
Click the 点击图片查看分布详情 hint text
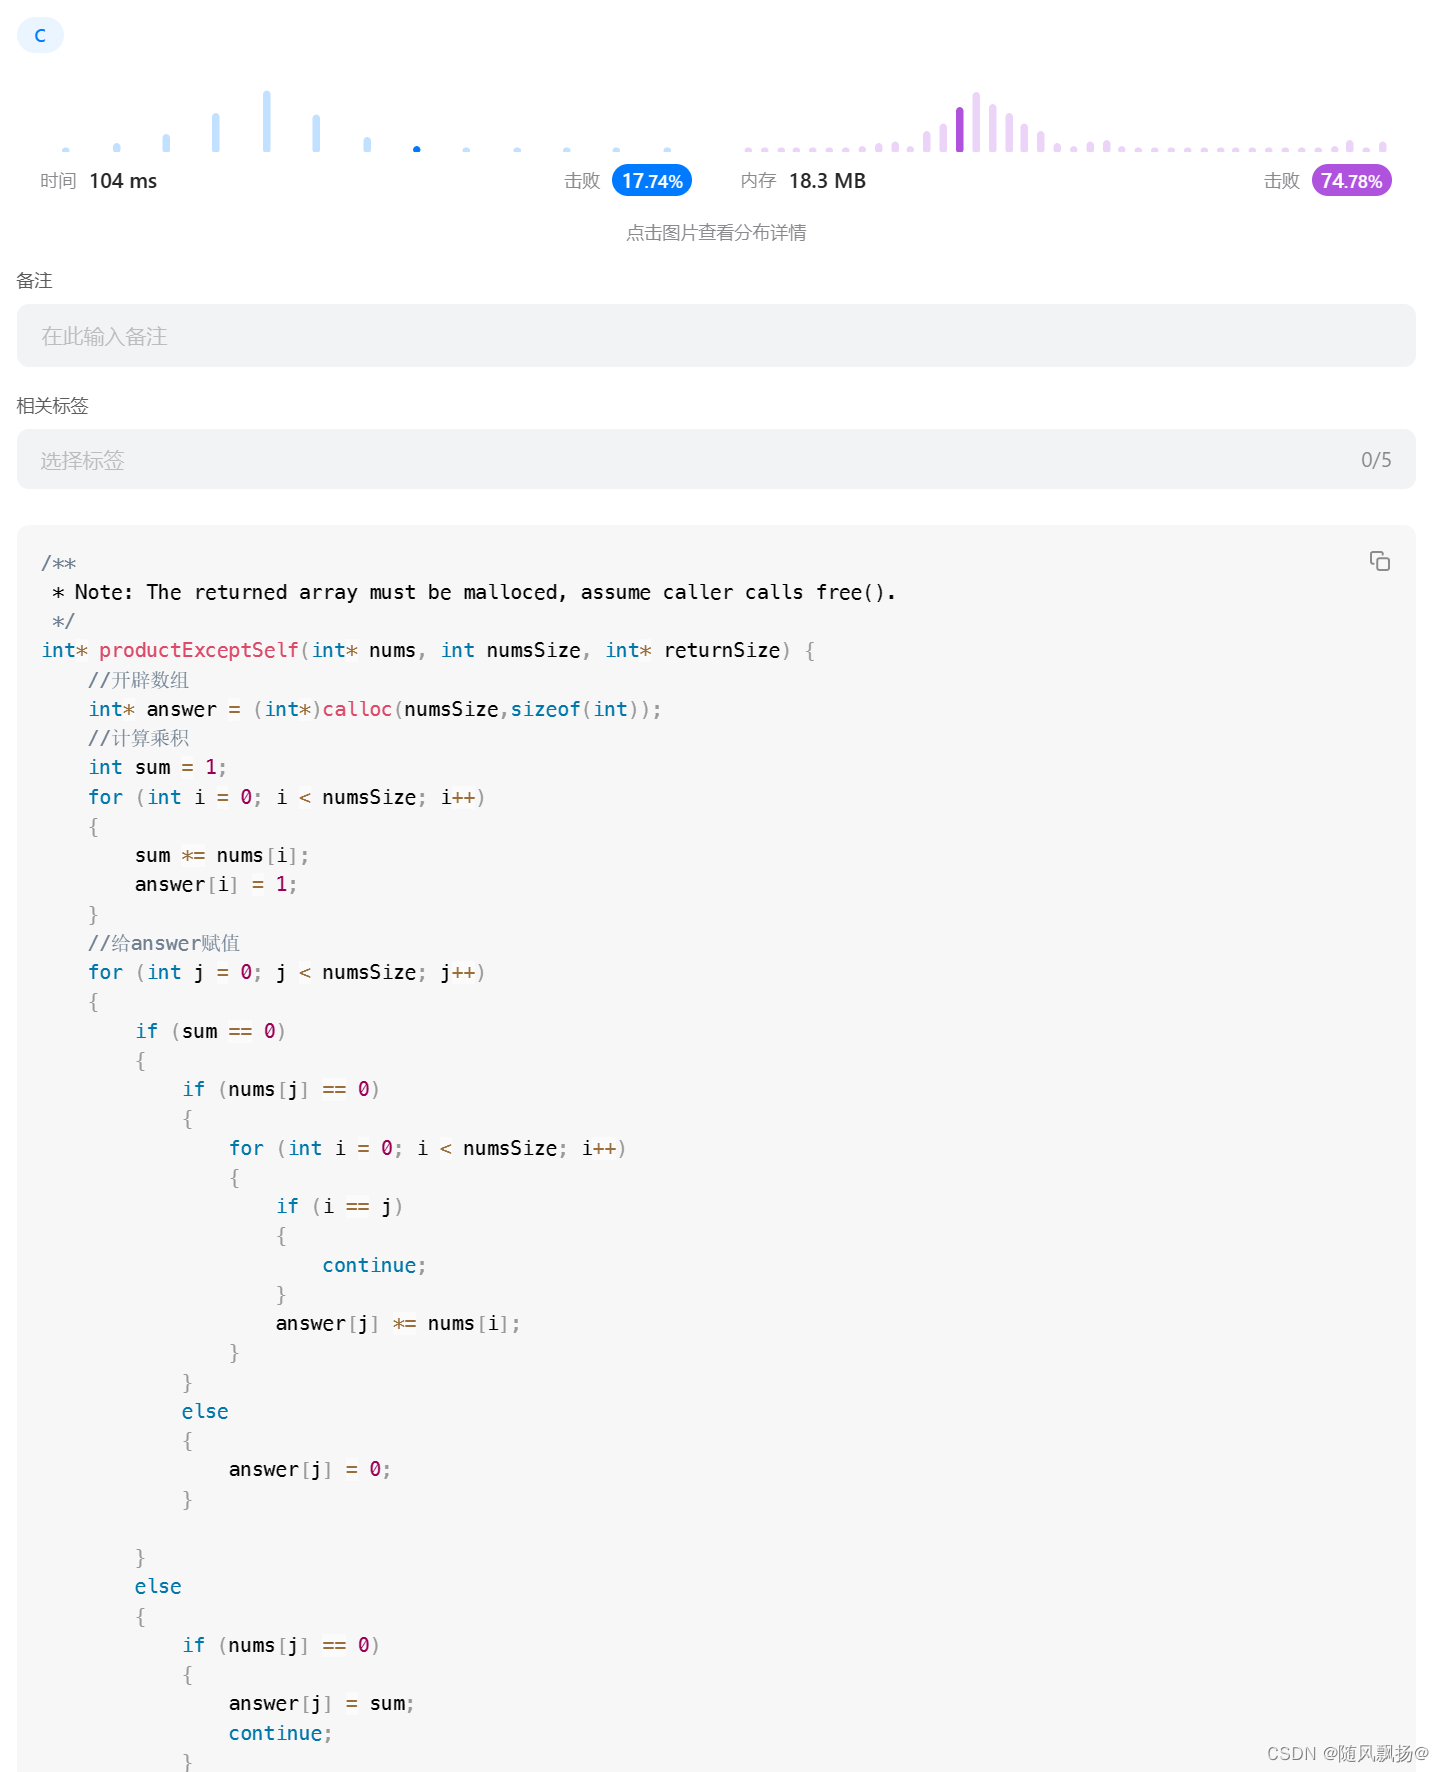tap(716, 233)
